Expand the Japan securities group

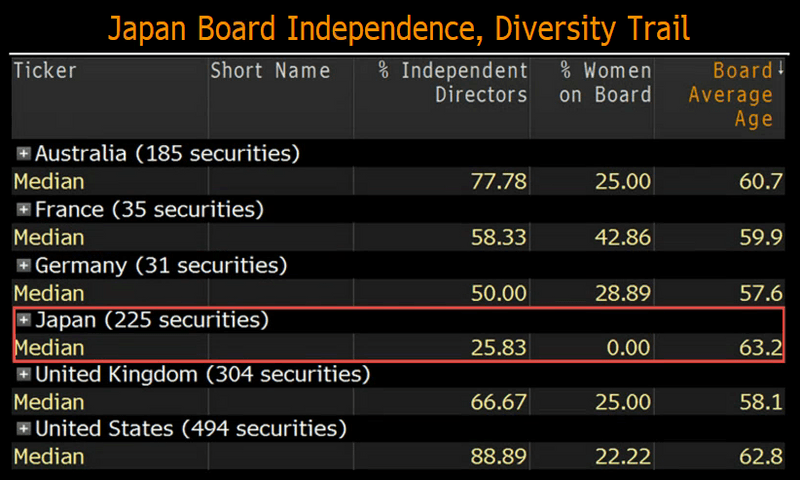pyautogui.click(x=24, y=321)
